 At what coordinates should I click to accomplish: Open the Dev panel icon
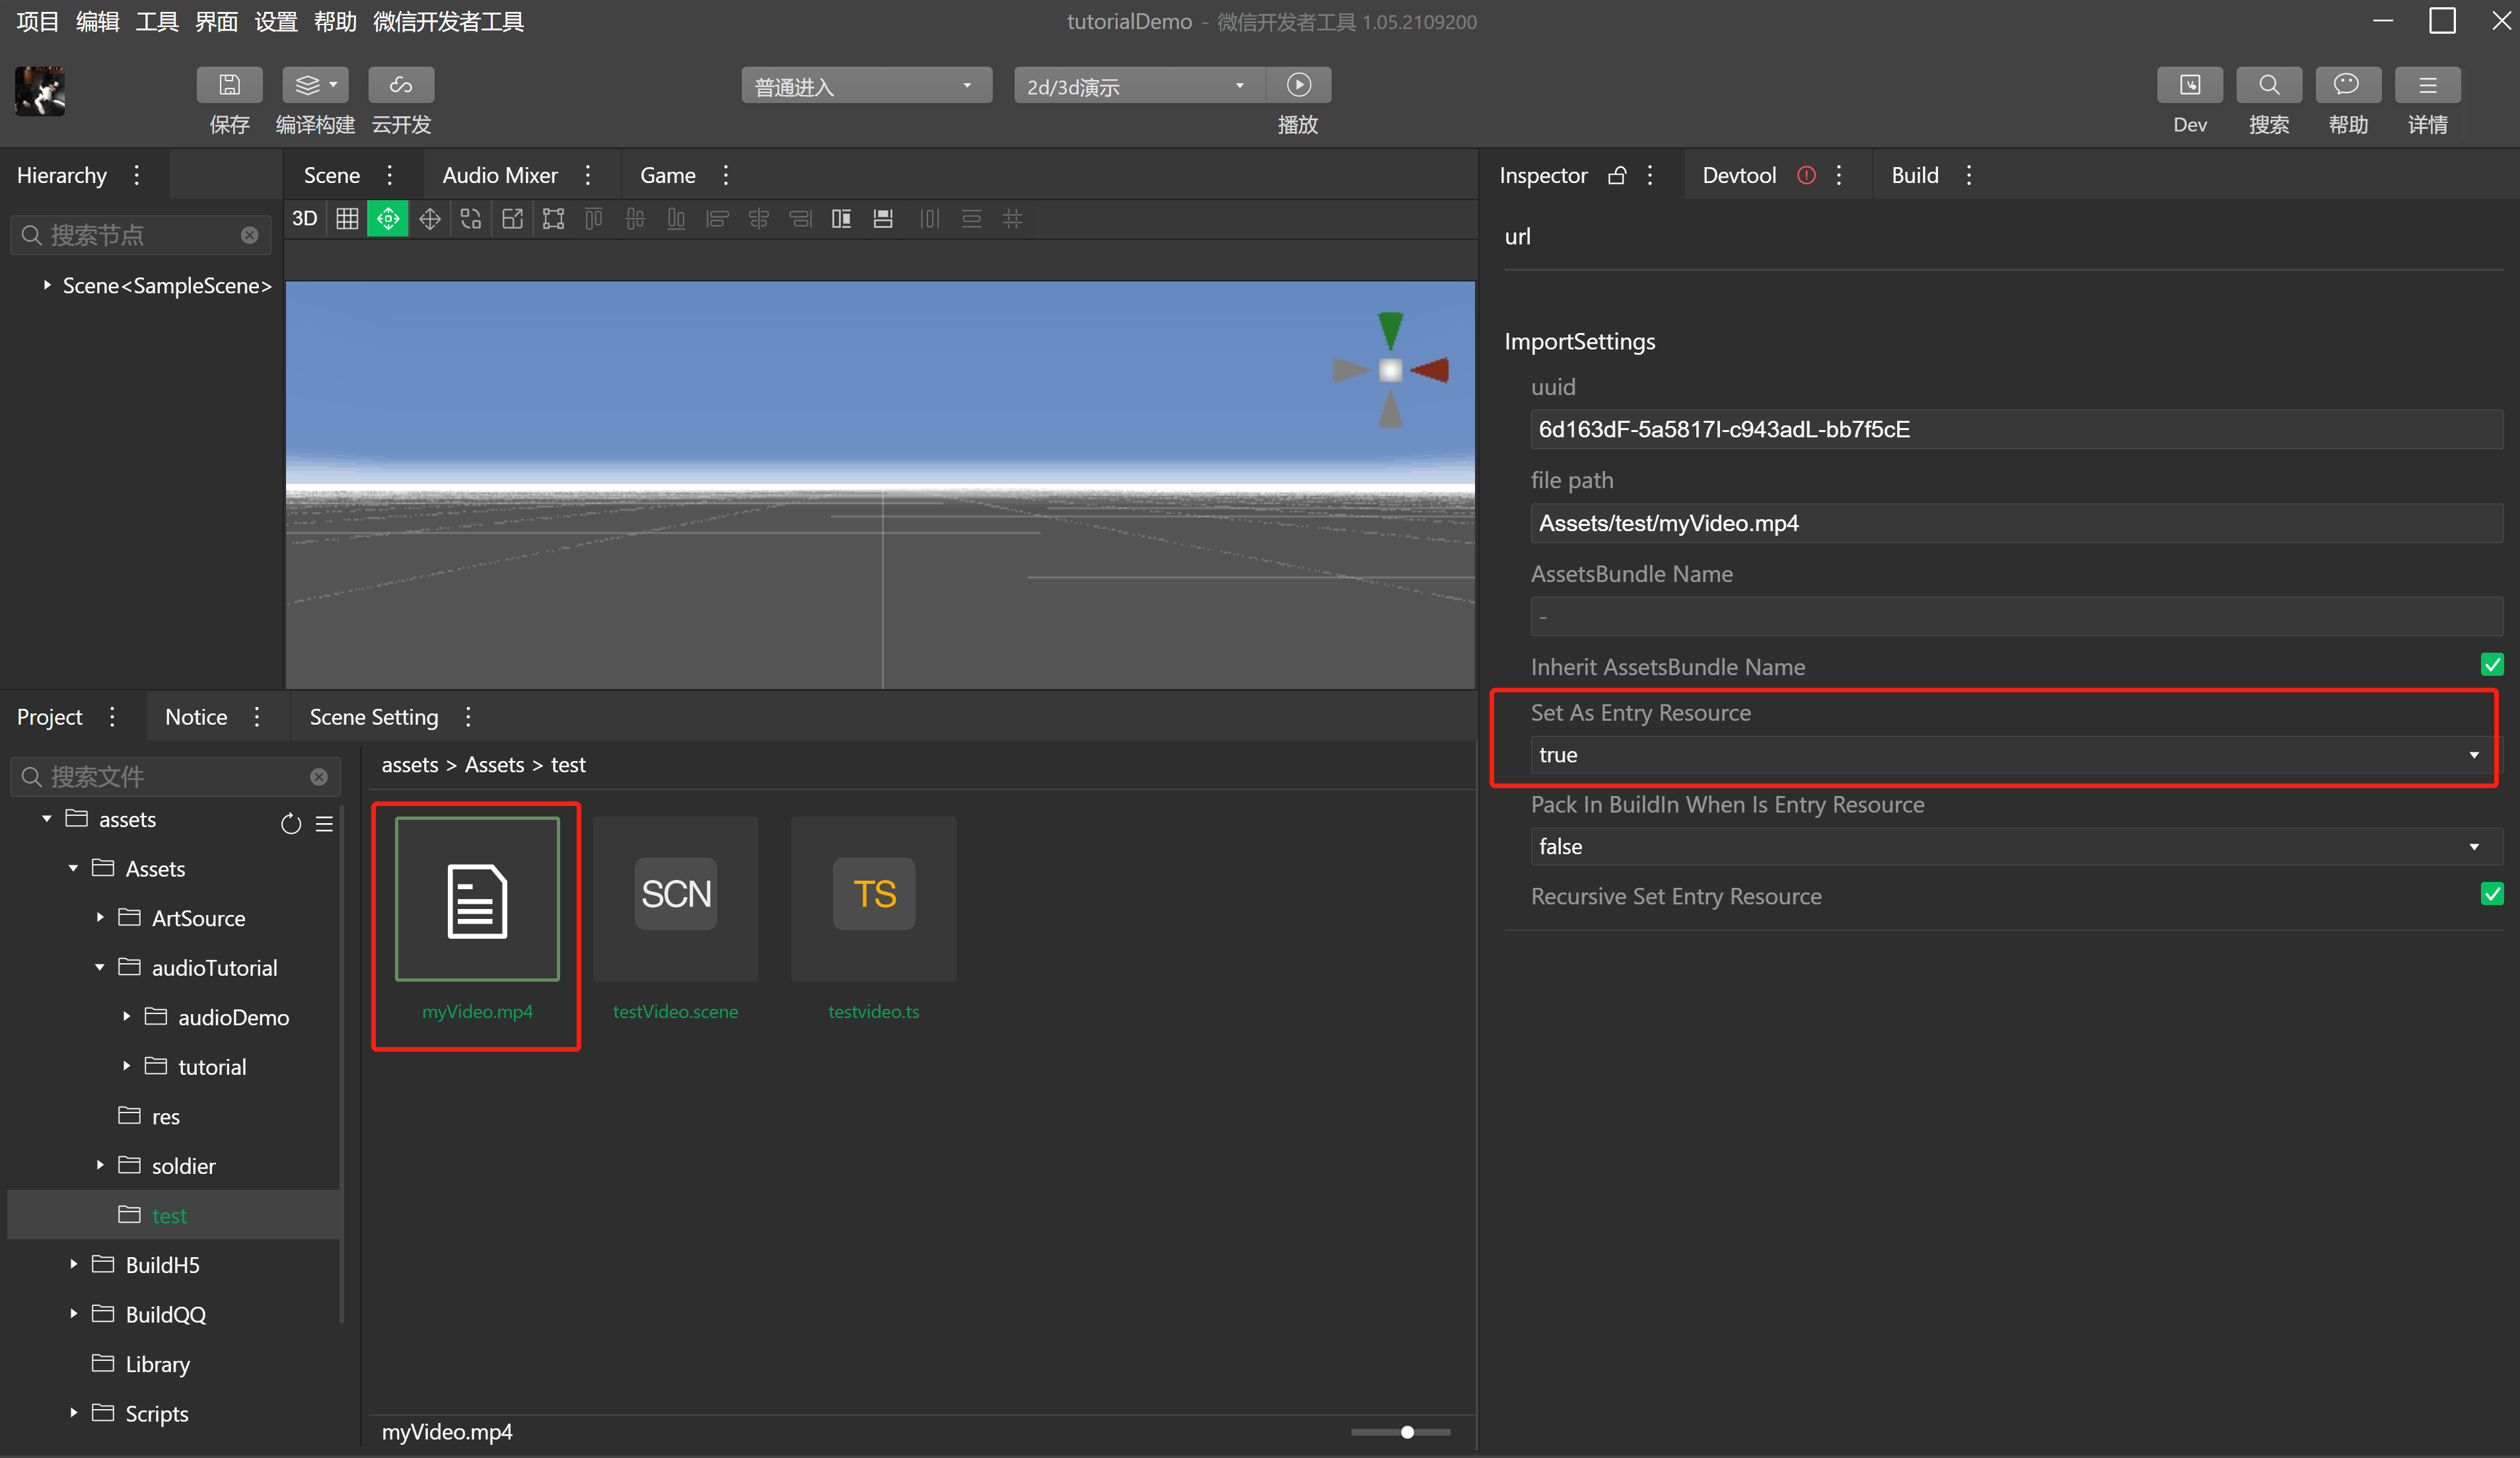(2189, 85)
